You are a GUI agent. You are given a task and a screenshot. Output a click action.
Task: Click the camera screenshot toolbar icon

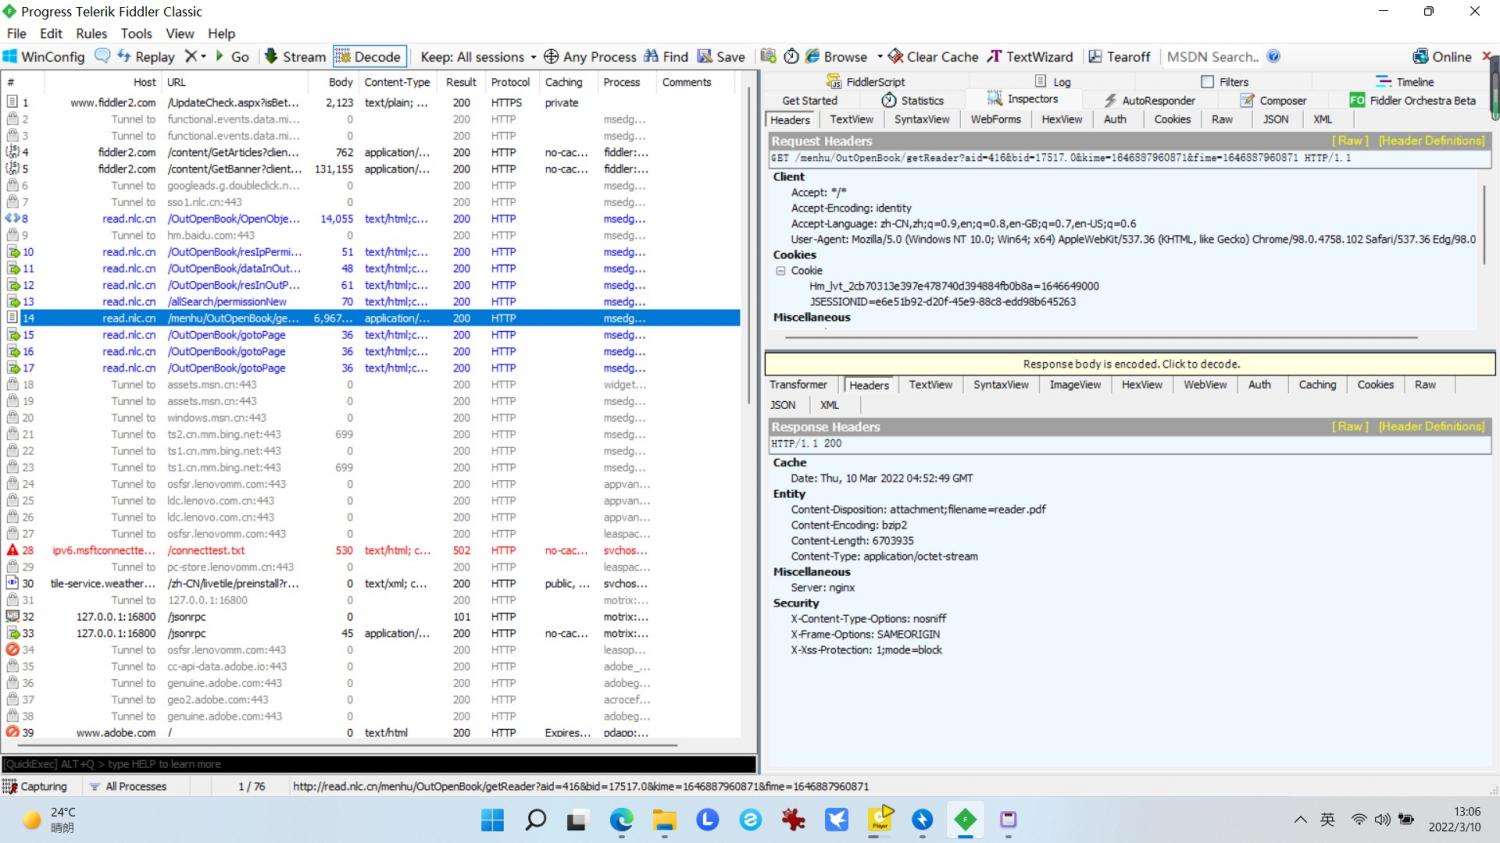[x=768, y=57]
